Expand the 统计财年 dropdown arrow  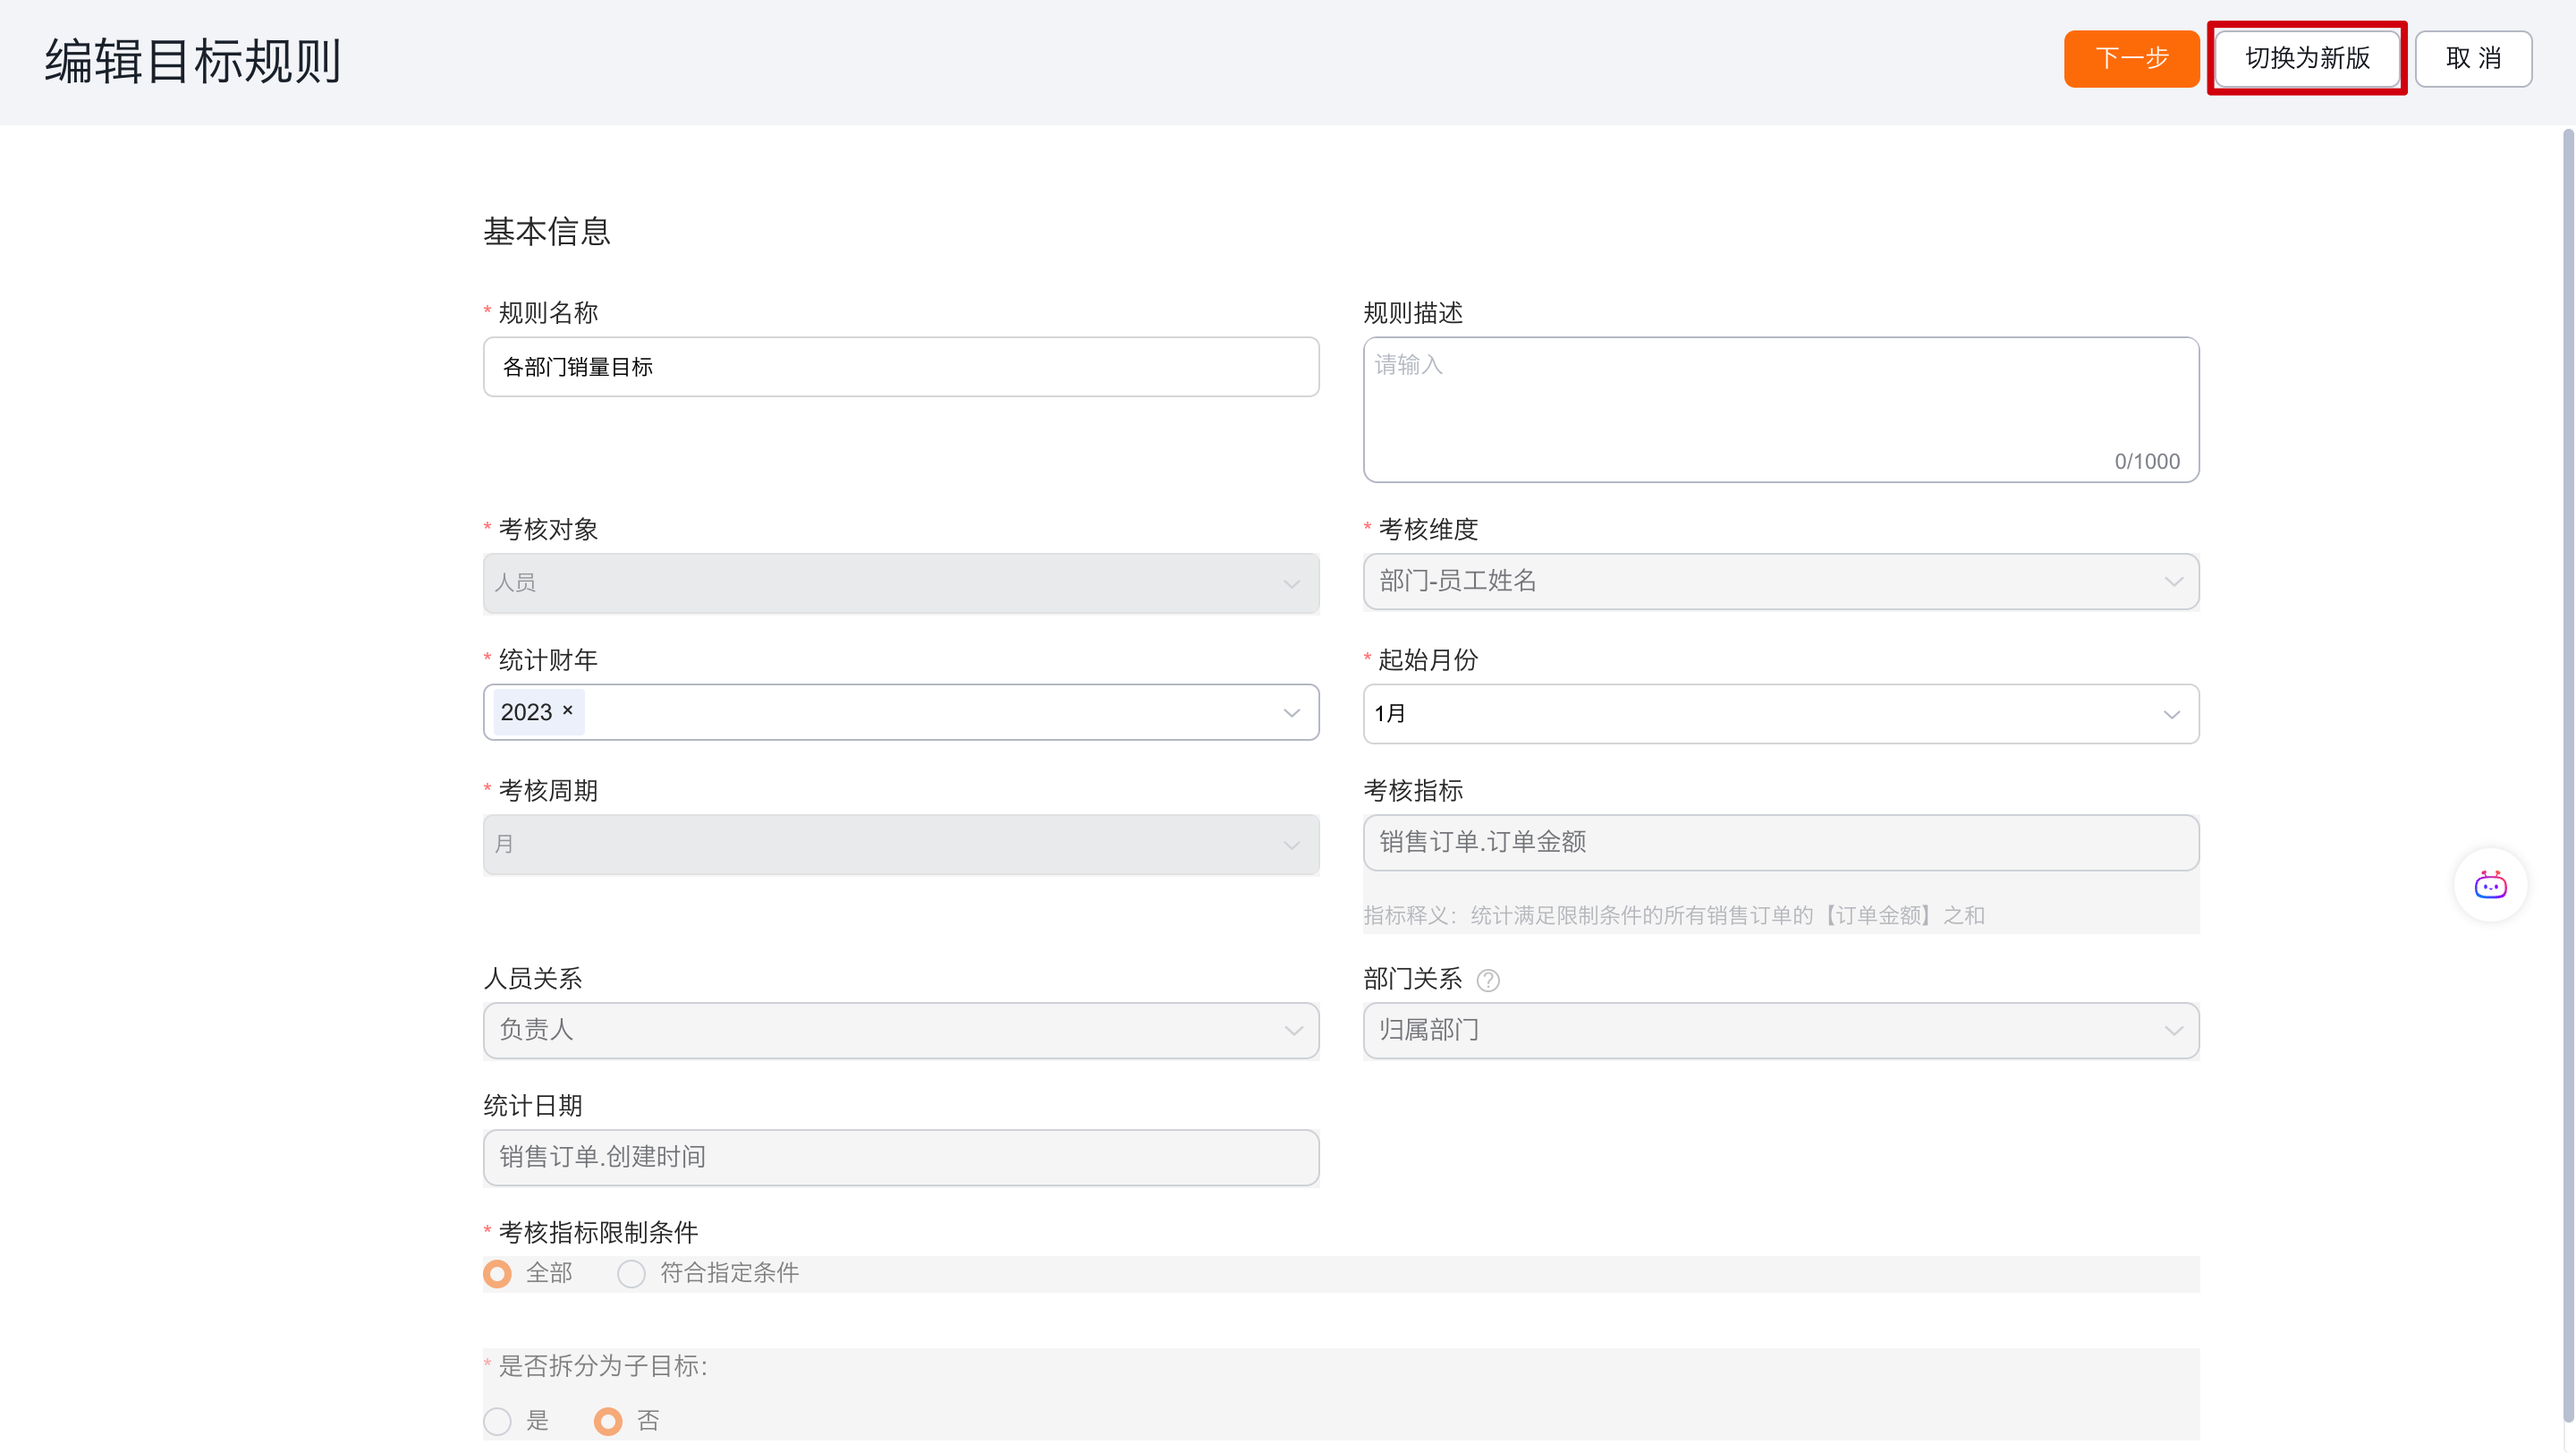pos(1291,713)
